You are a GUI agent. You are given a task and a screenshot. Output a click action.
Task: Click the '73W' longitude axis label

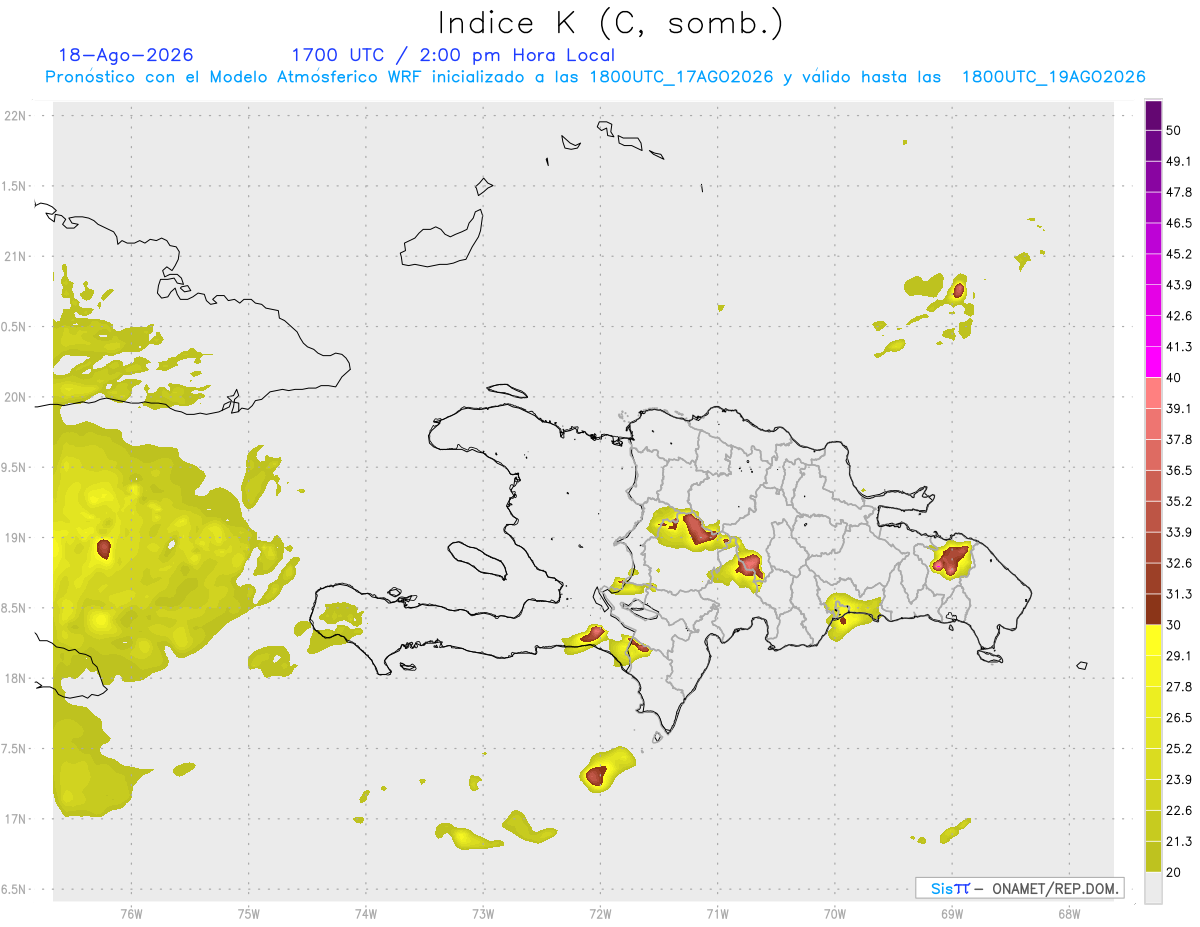click(x=483, y=913)
